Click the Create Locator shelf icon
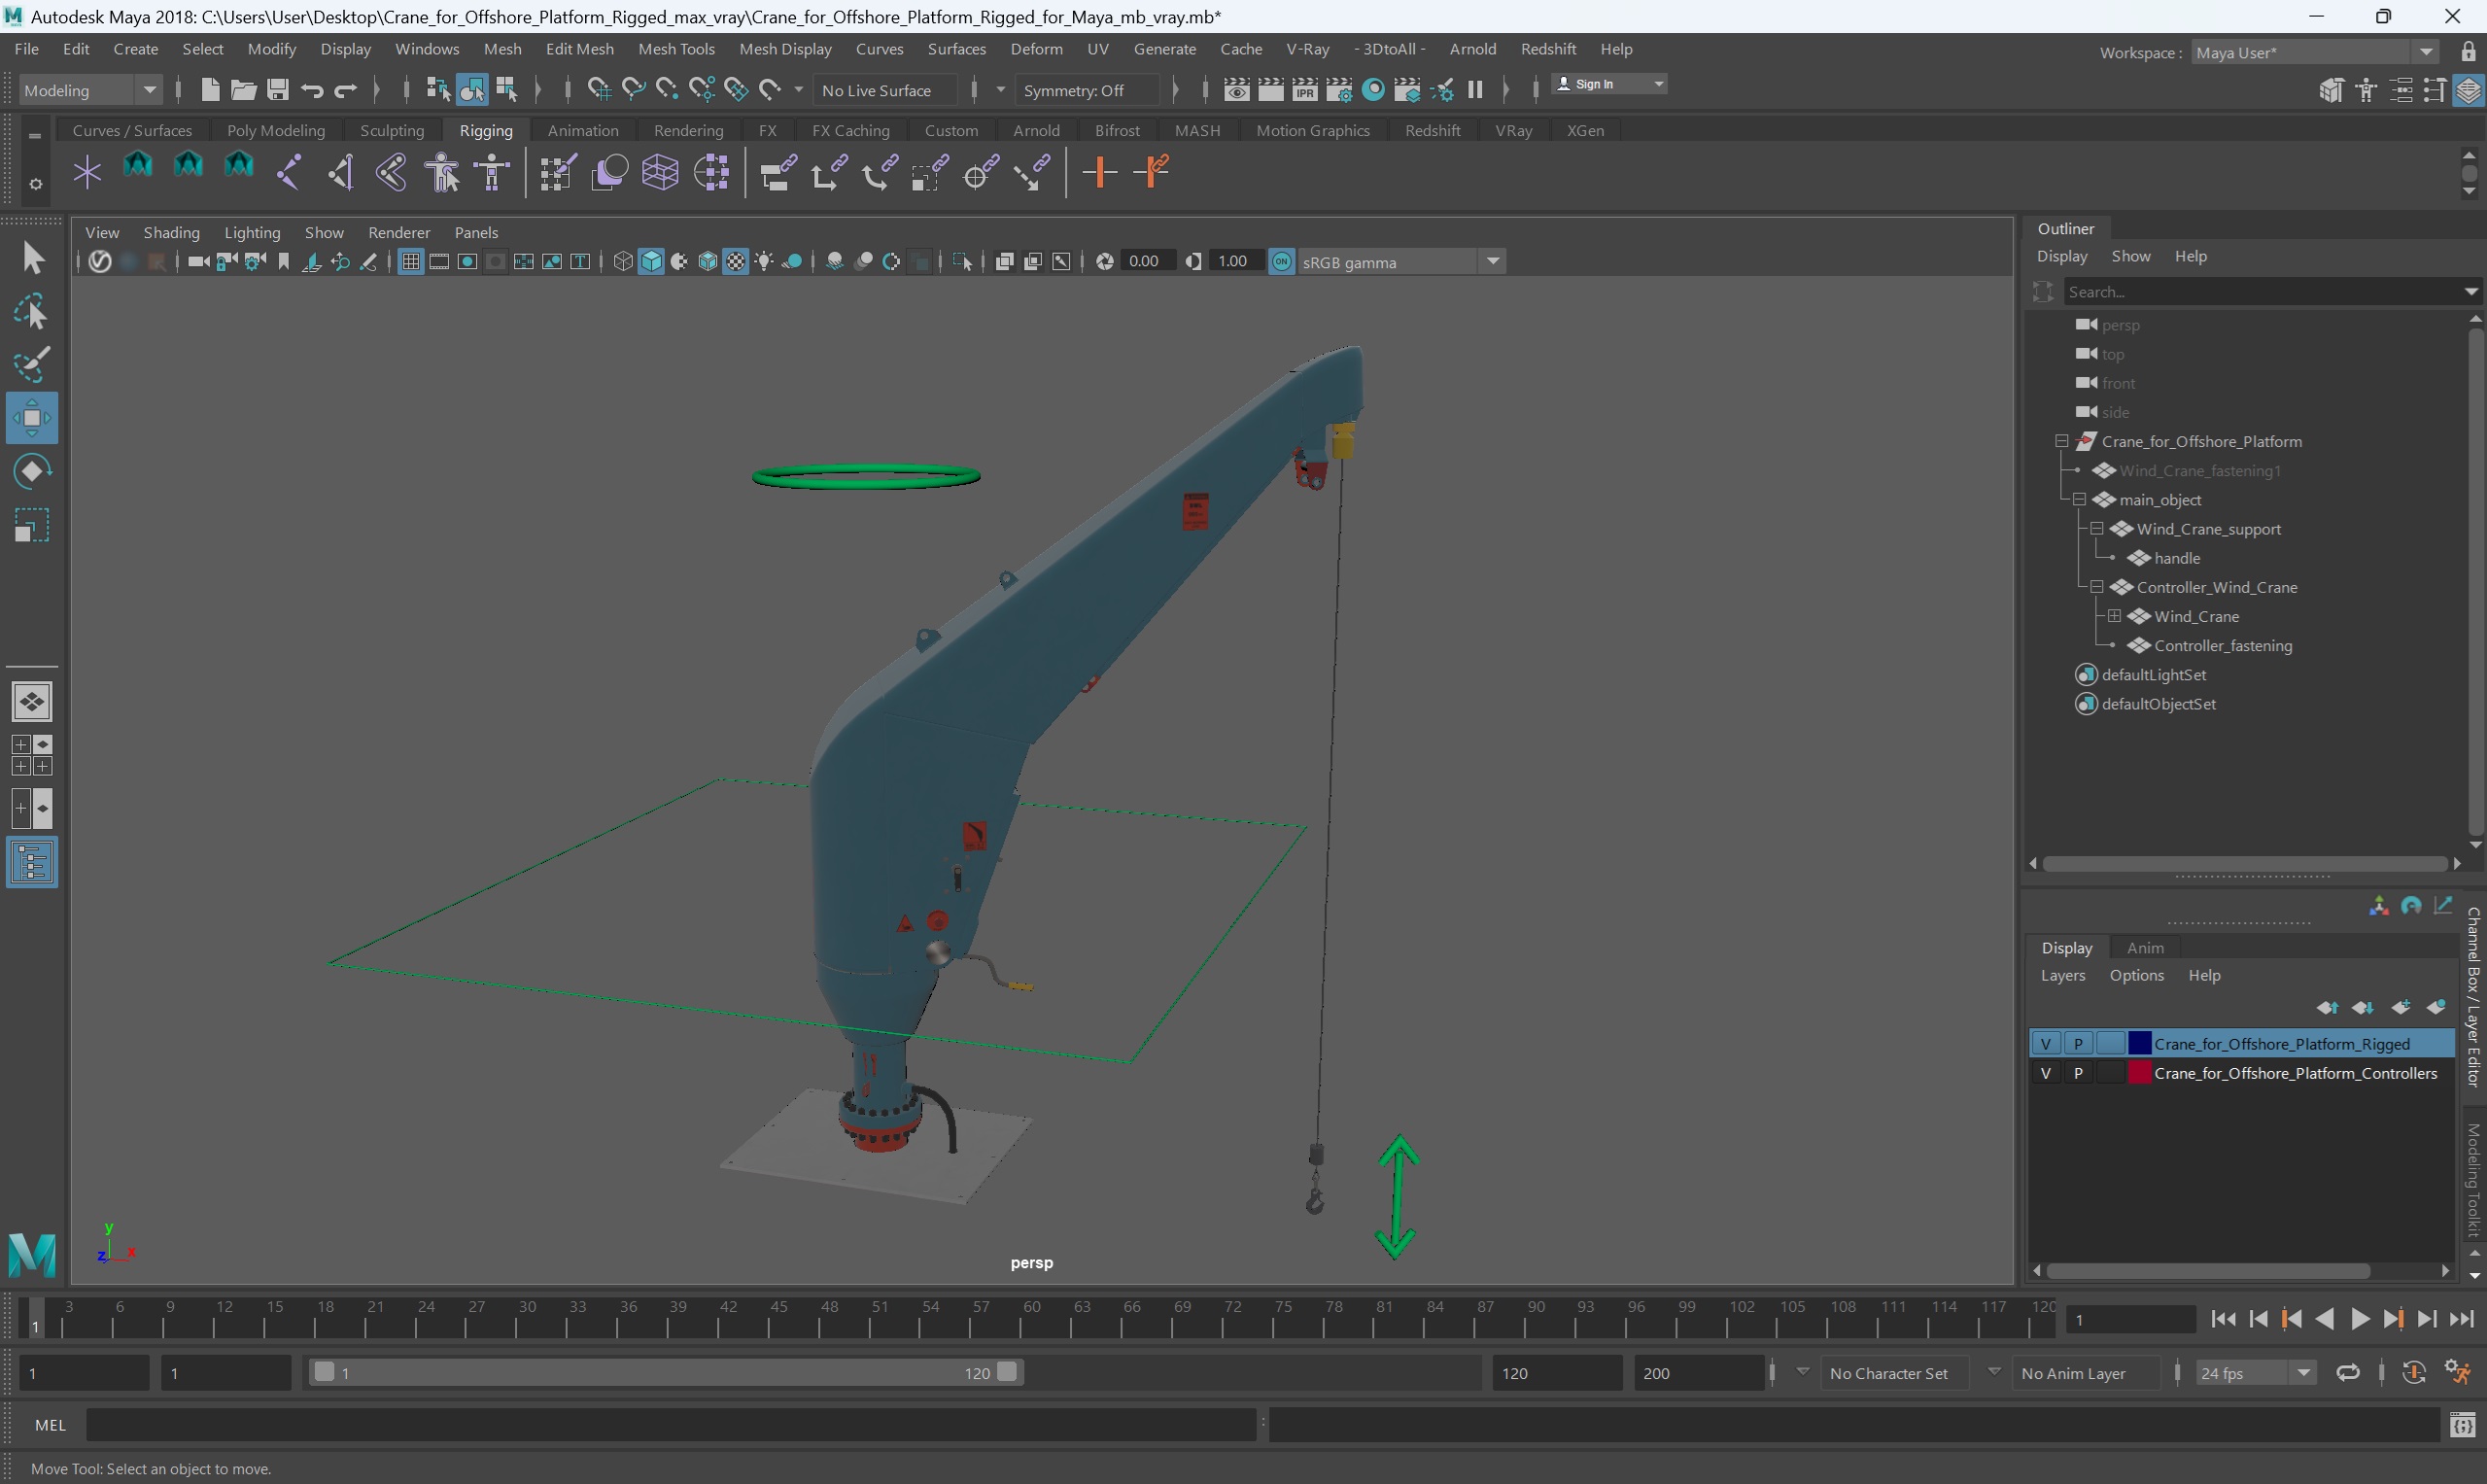 pyautogui.click(x=87, y=173)
